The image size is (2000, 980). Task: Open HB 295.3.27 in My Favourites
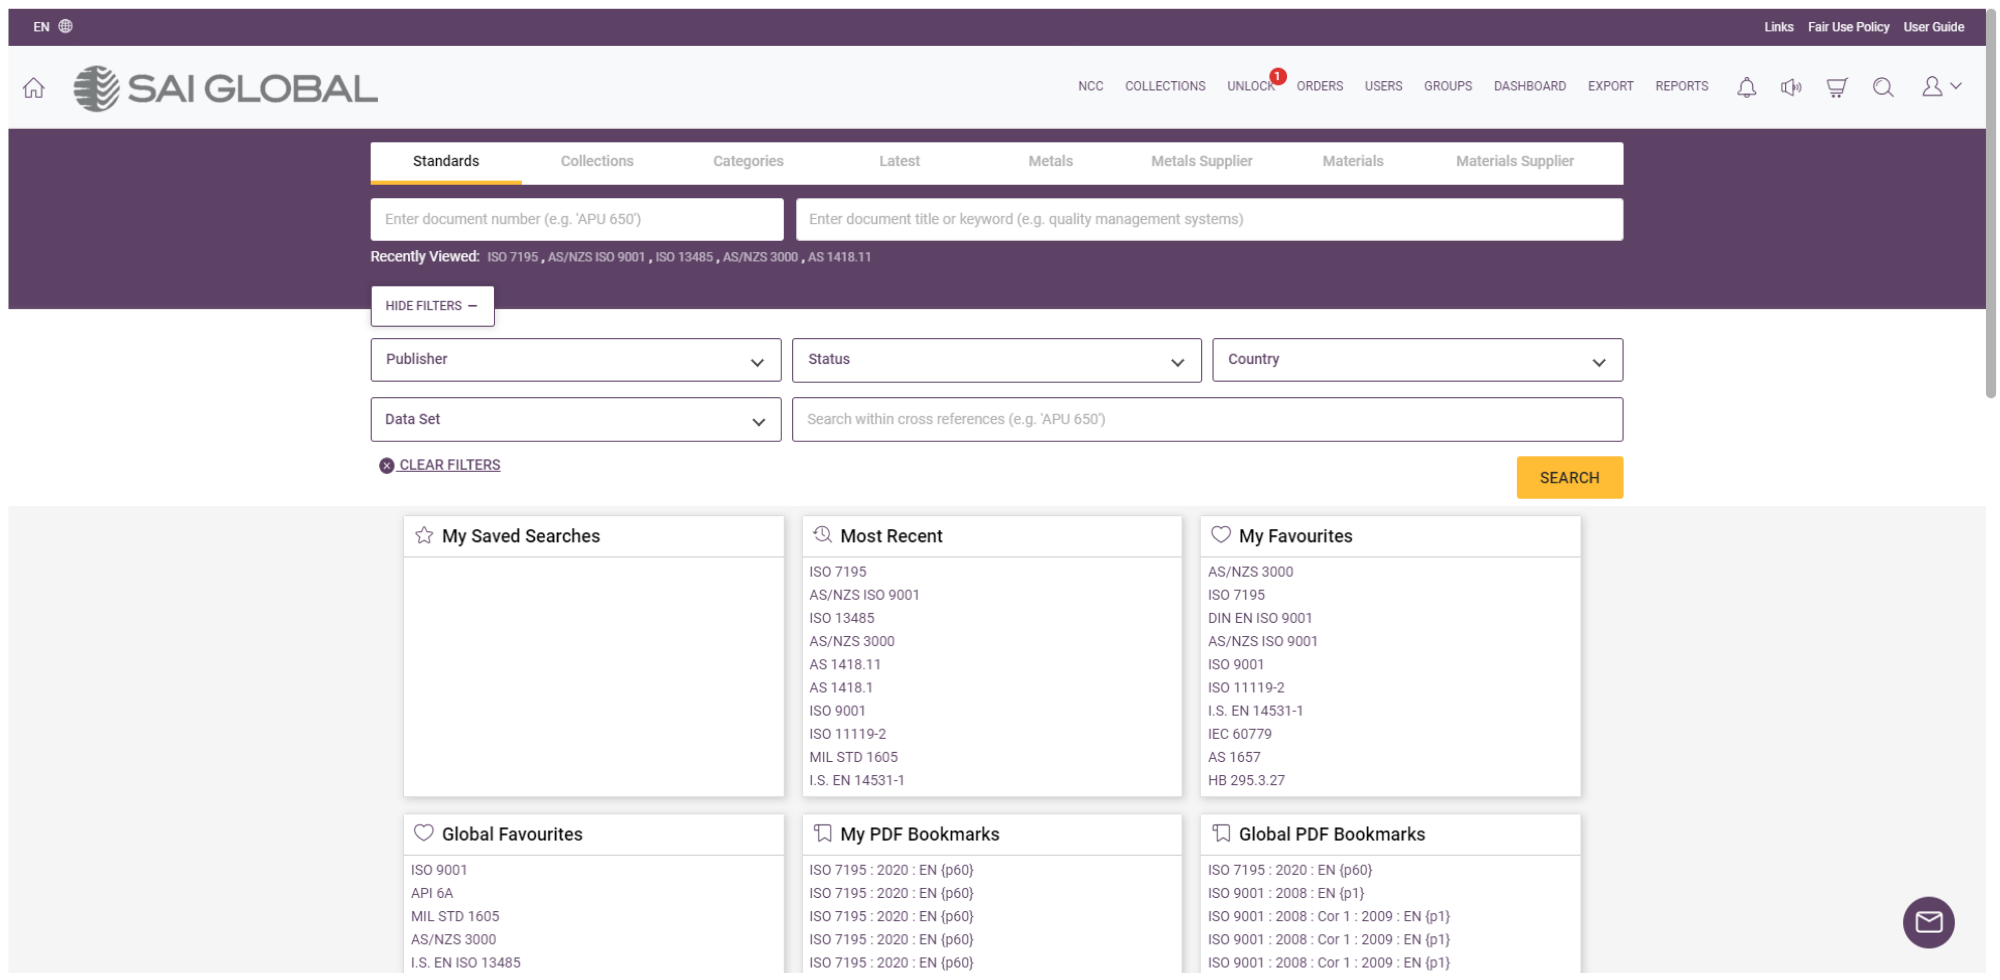[x=1246, y=780]
